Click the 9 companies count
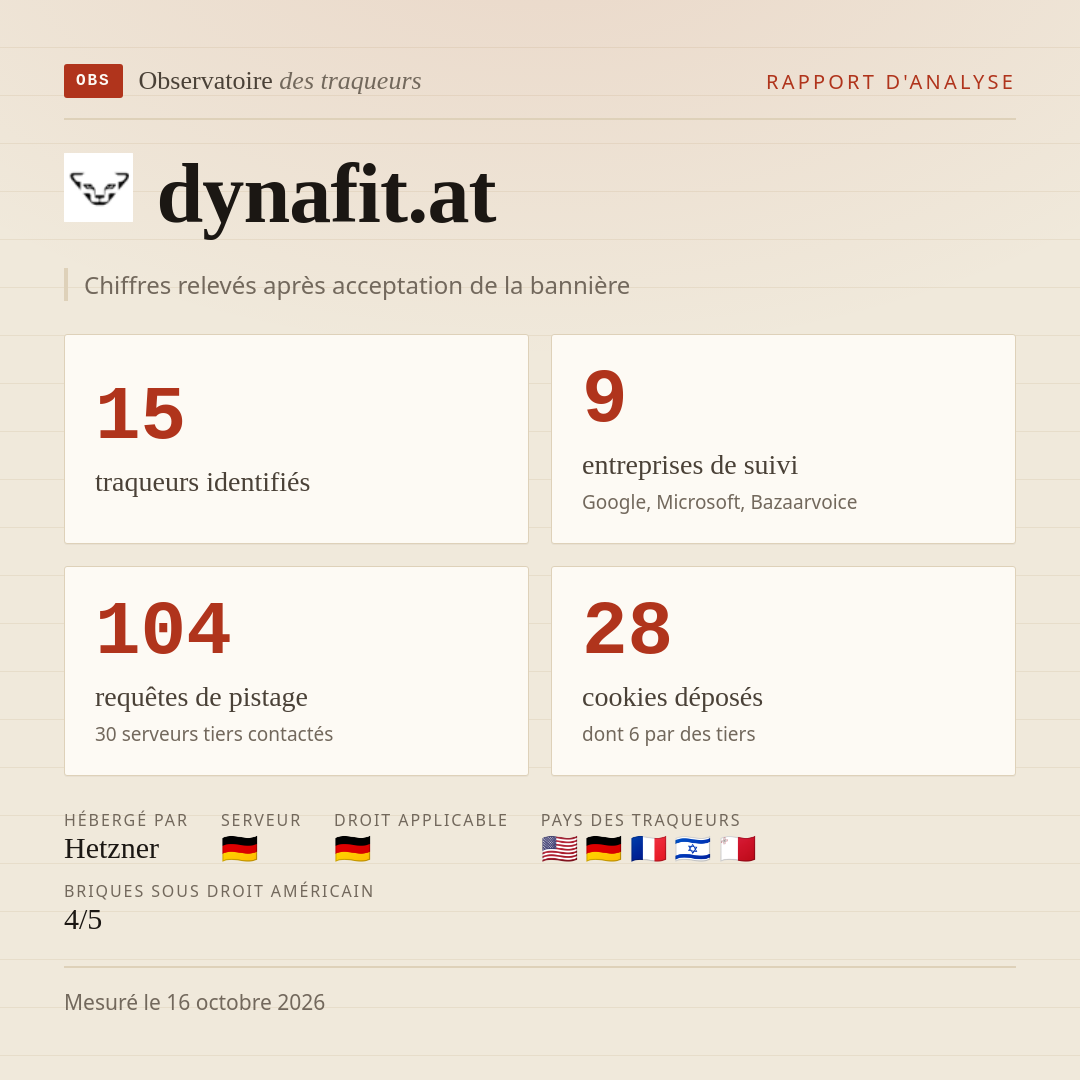This screenshot has height=1080, width=1080. click(x=604, y=397)
